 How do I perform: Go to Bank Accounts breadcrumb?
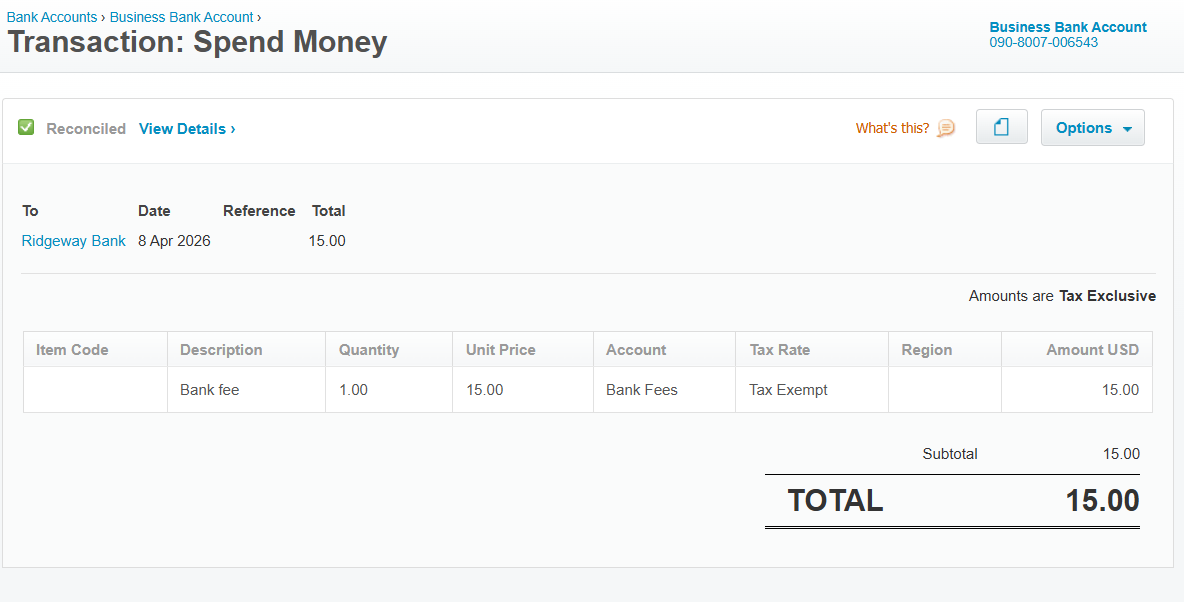[x=52, y=17]
